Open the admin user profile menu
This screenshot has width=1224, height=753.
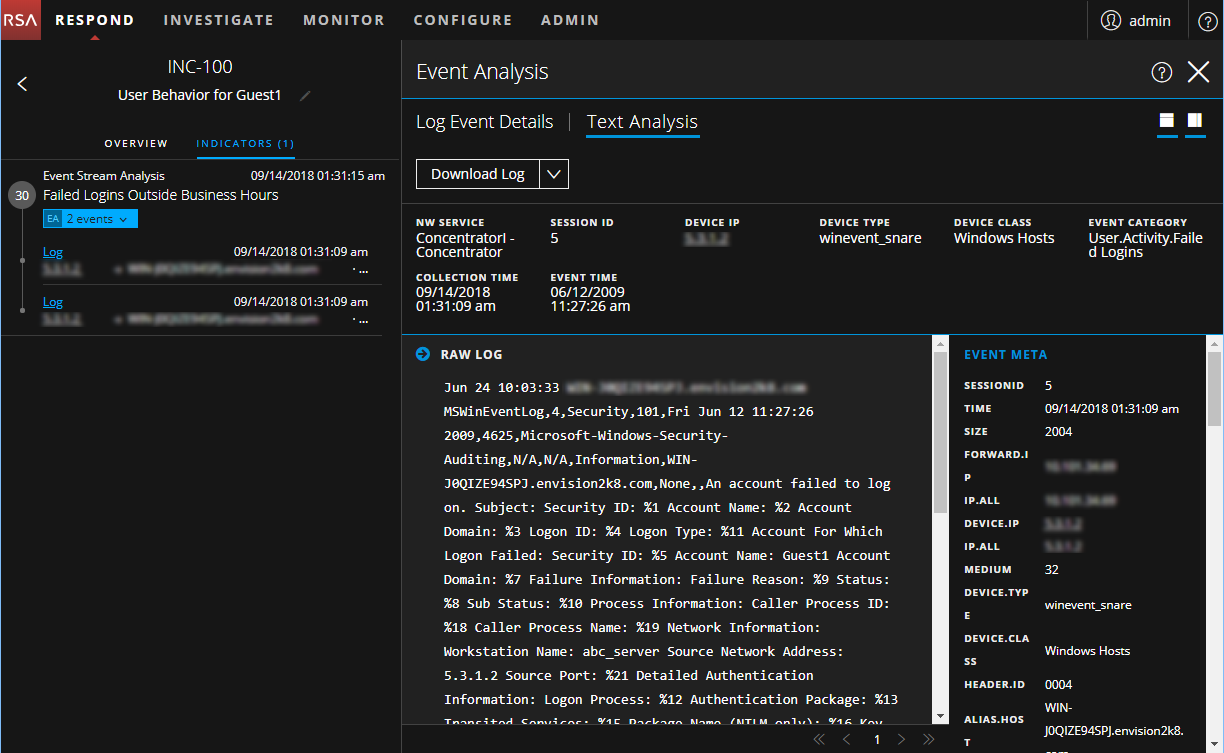(1135, 21)
